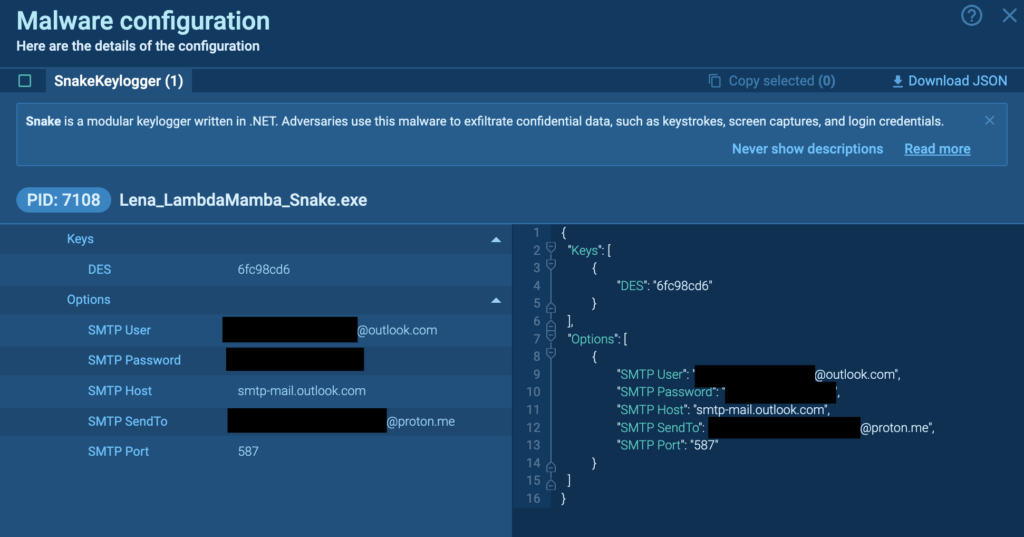The image size is (1024, 537).
Task: Click the Copy selected icon
Action: click(714, 81)
